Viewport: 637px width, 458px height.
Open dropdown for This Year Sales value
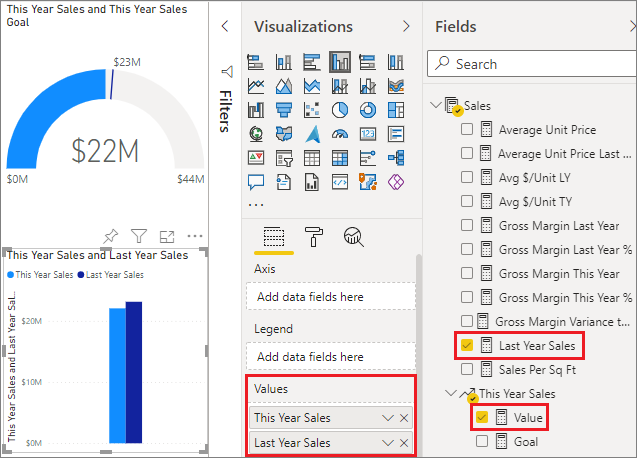click(x=388, y=418)
